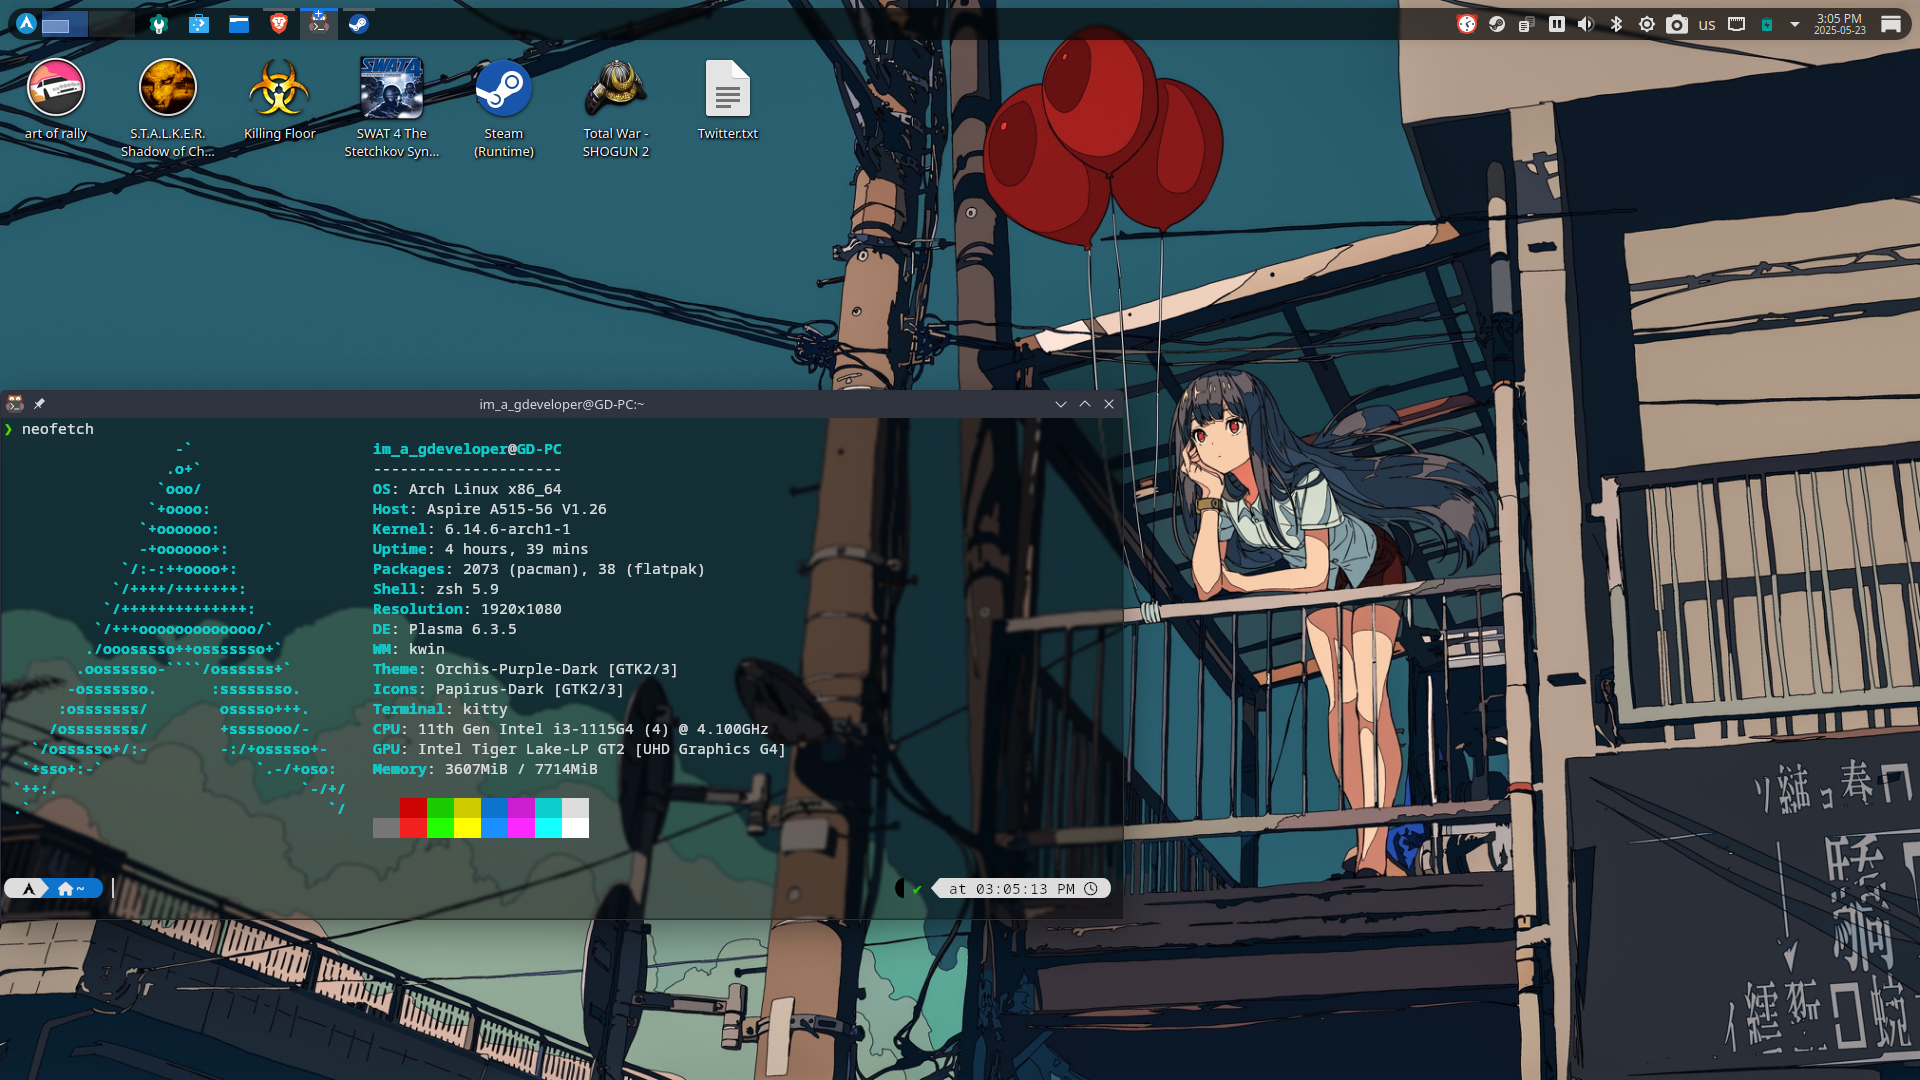The width and height of the screenshot is (1920, 1080).
Task: Click the 'Shell: zsh 5.9' line
Action: click(x=436, y=589)
